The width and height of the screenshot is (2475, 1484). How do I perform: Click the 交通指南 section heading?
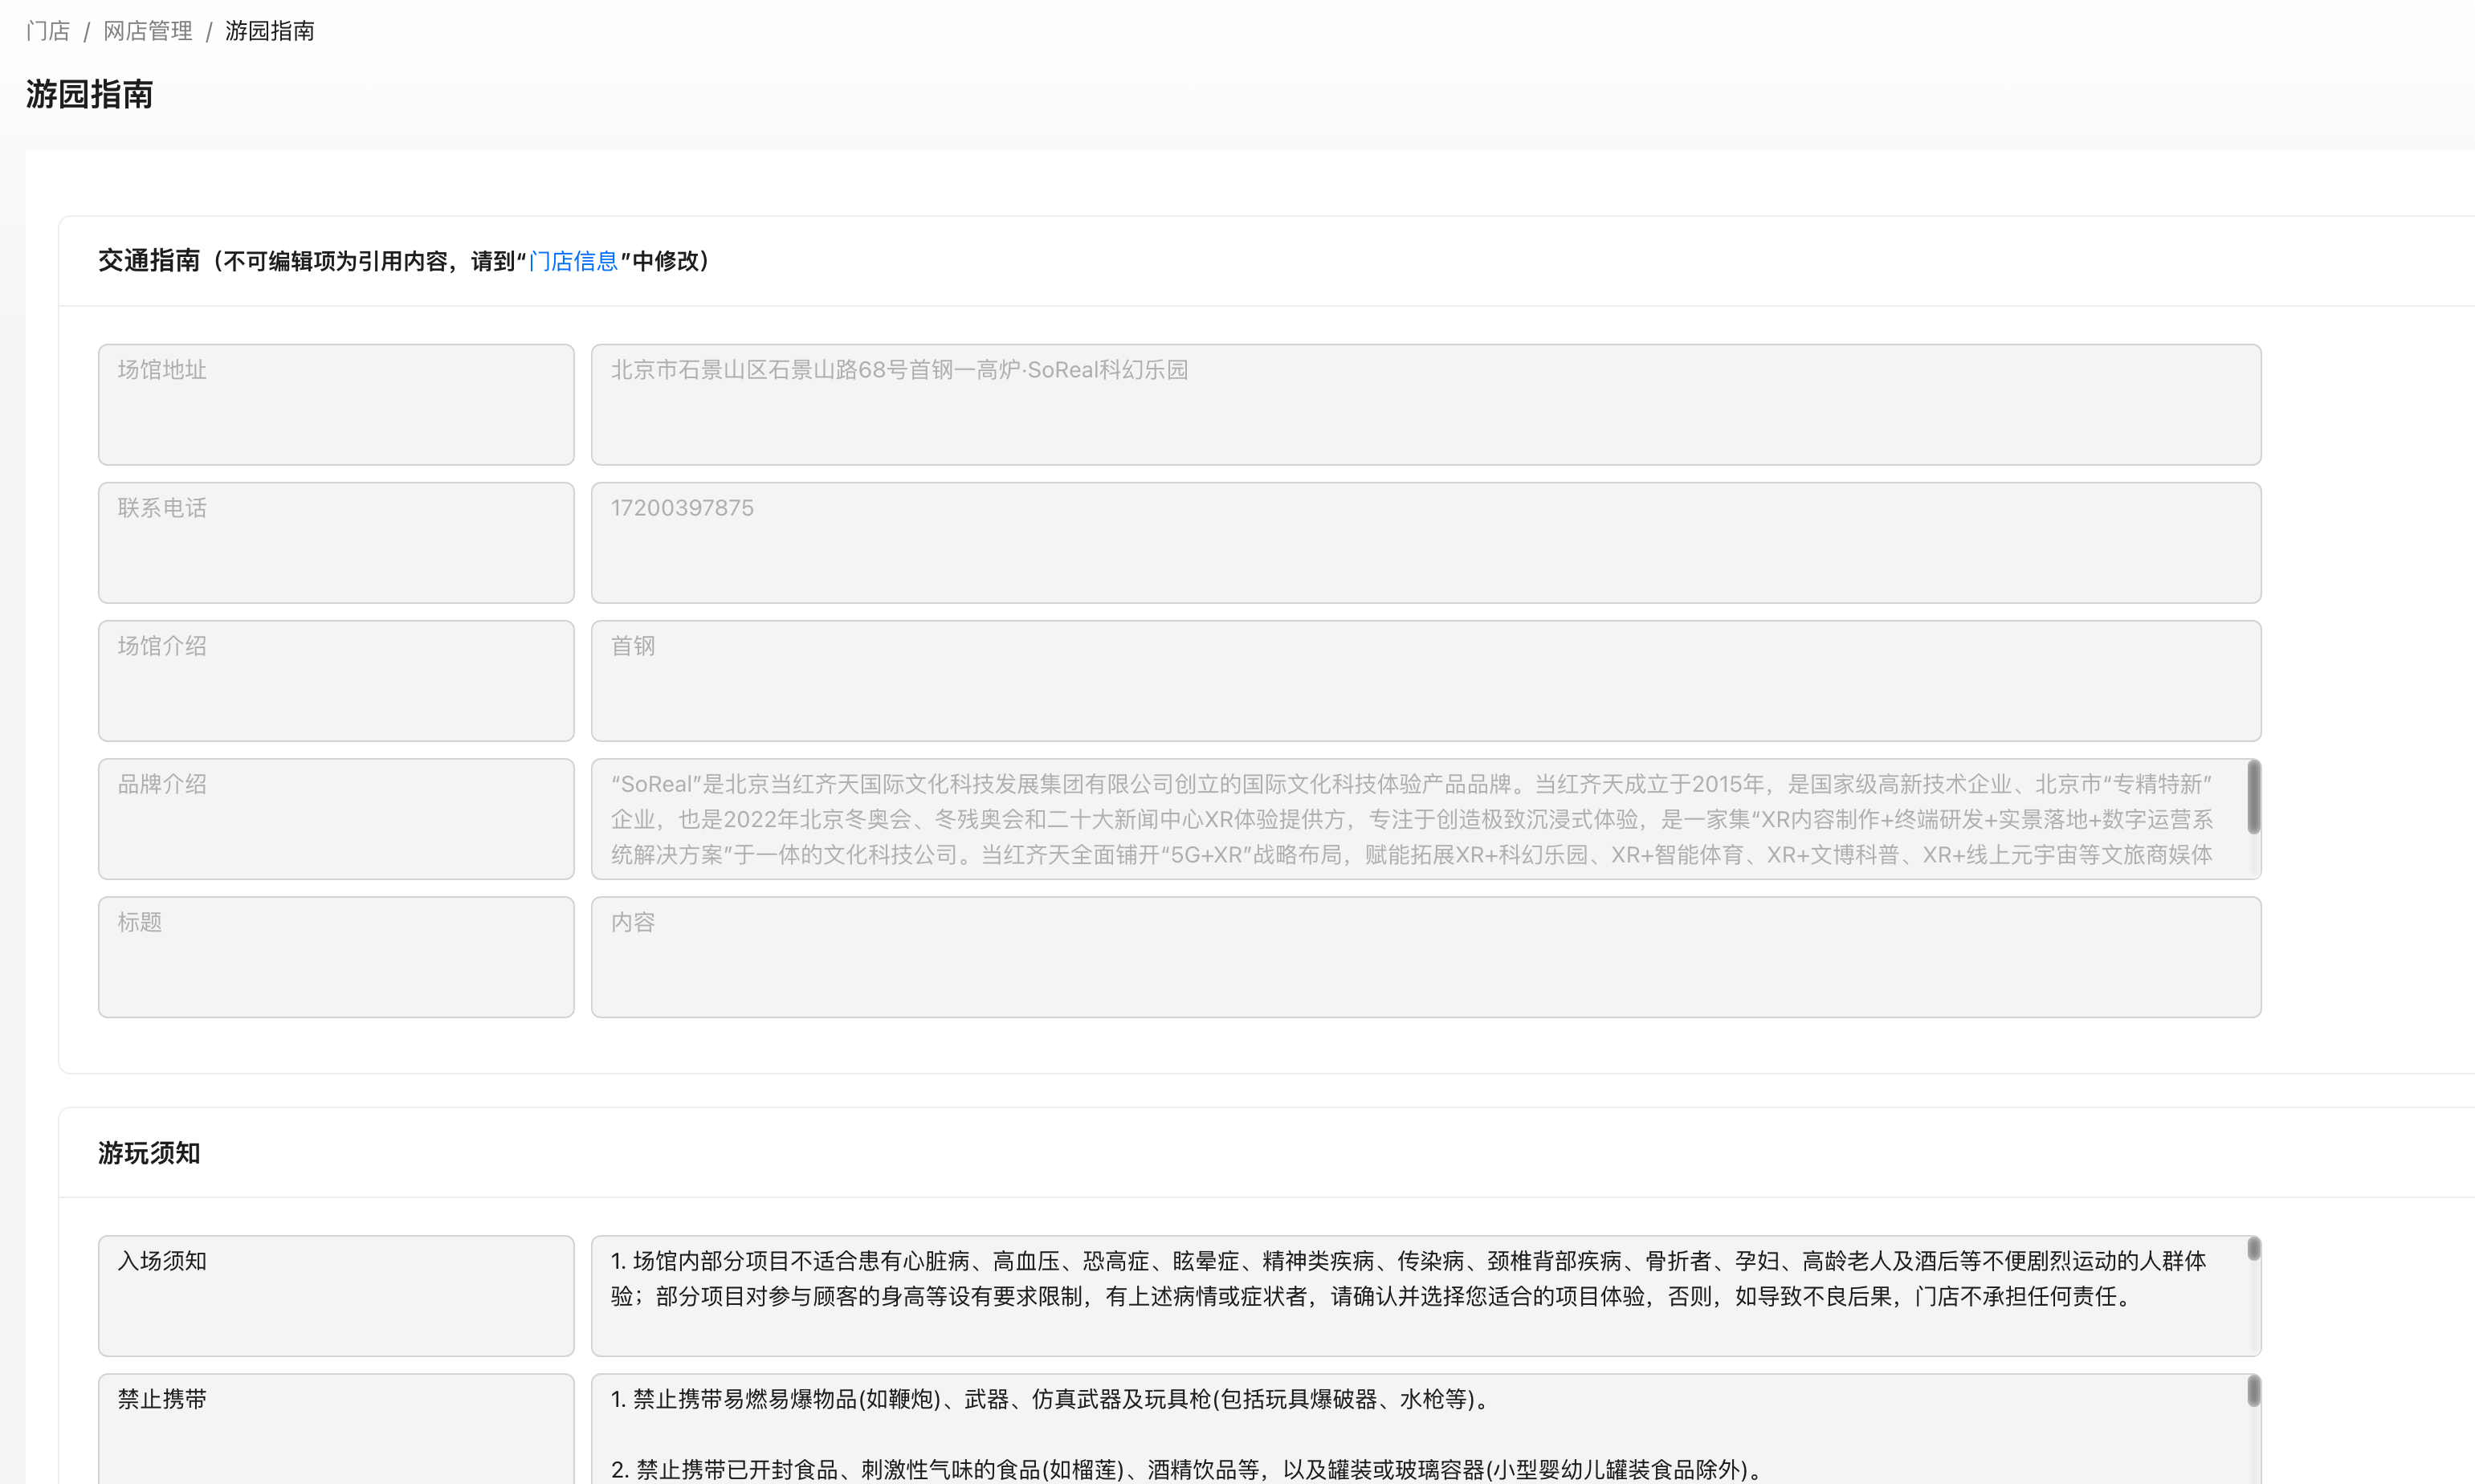coord(149,261)
